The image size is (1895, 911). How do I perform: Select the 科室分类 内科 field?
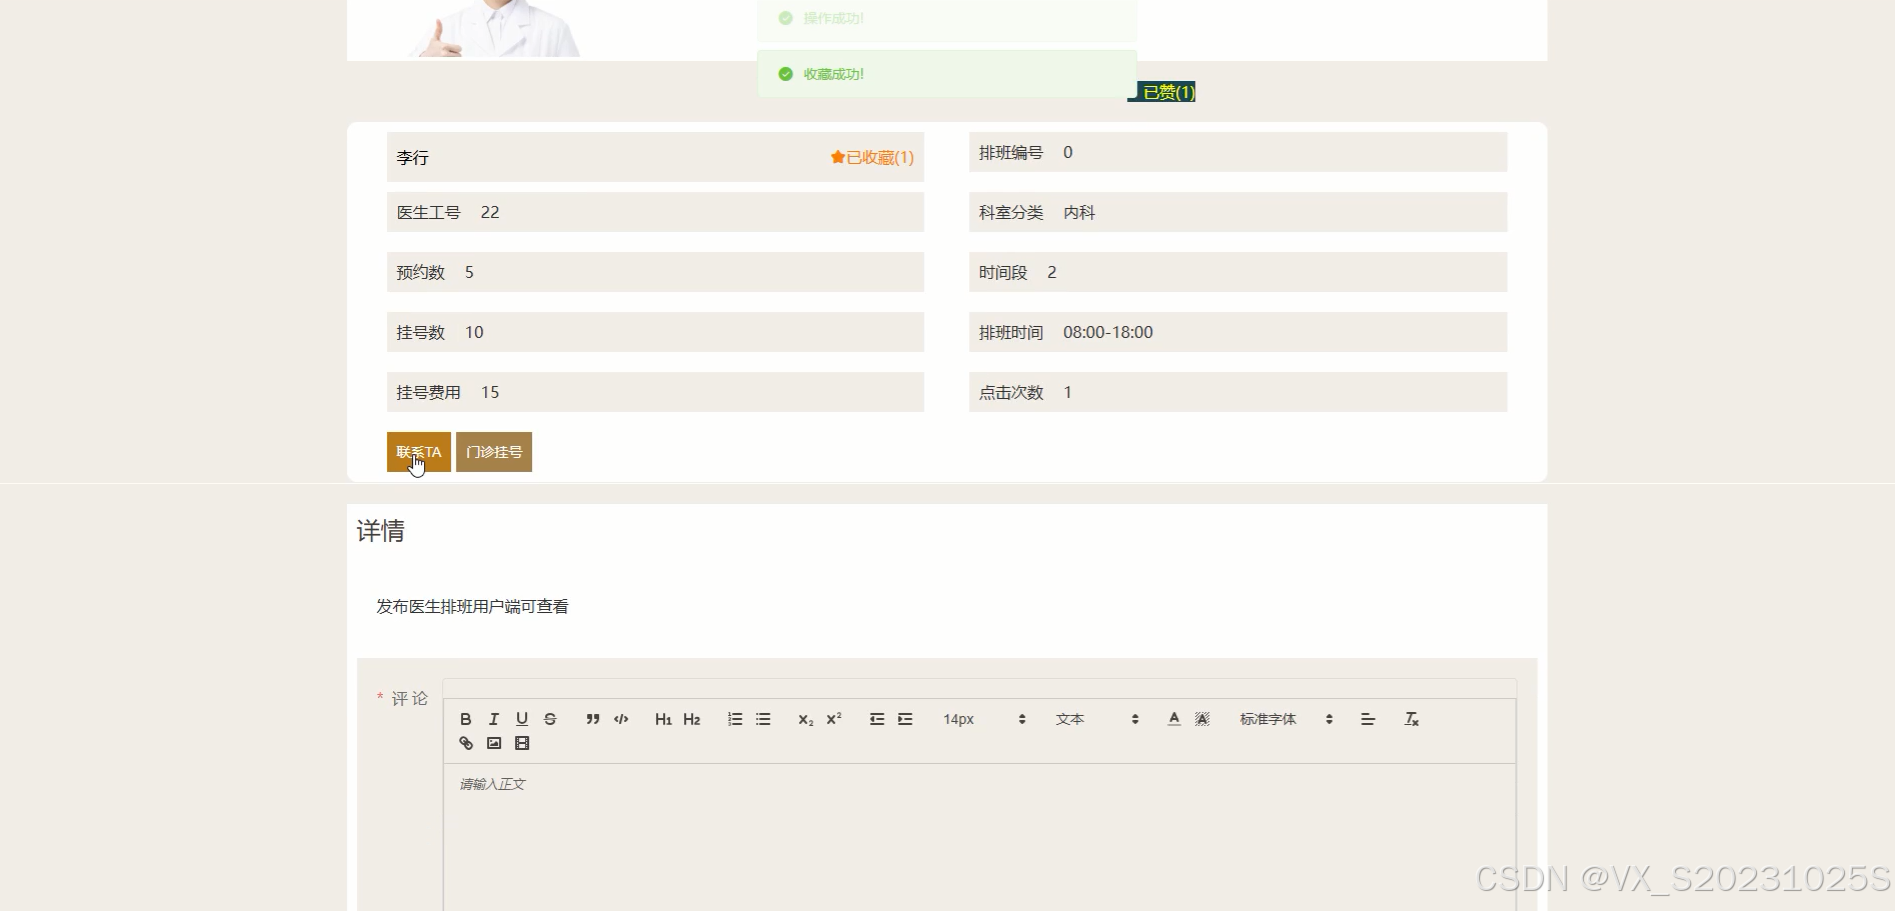(1238, 212)
